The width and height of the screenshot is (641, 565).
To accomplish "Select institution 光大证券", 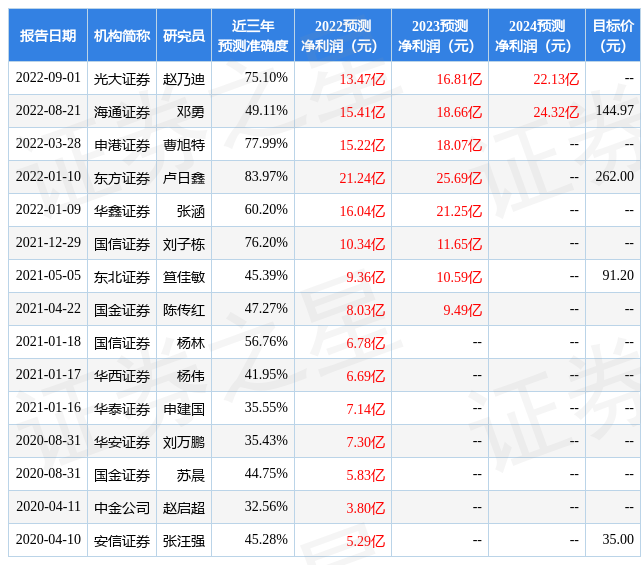I will pyautogui.click(x=122, y=79).
